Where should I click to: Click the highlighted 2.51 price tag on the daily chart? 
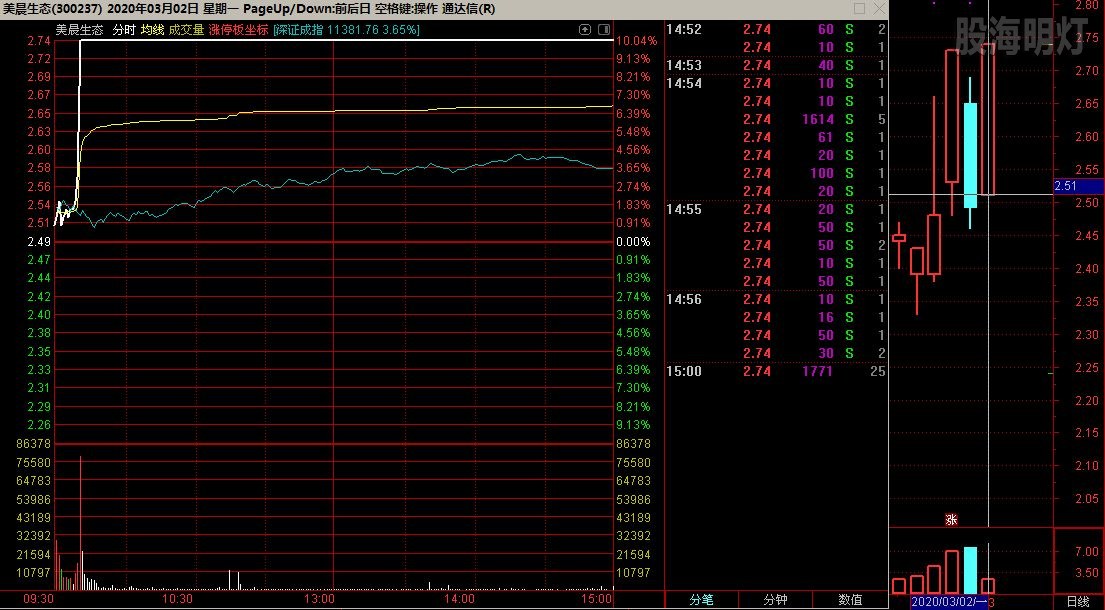(x=1078, y=186)
